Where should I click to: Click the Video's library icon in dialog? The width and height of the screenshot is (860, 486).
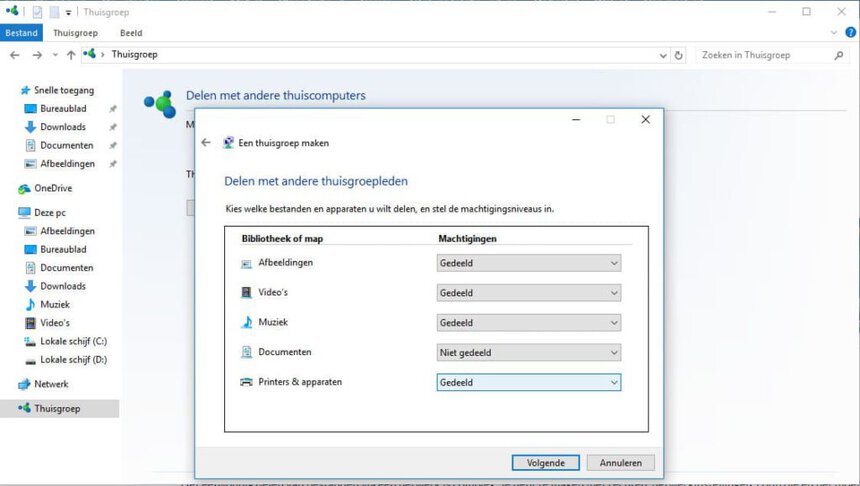[246, 292]
